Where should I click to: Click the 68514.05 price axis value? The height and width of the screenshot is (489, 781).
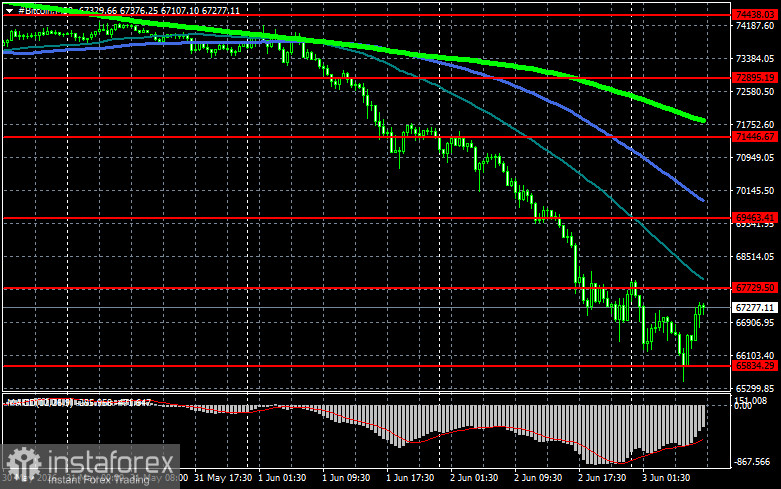pos(755,256)
